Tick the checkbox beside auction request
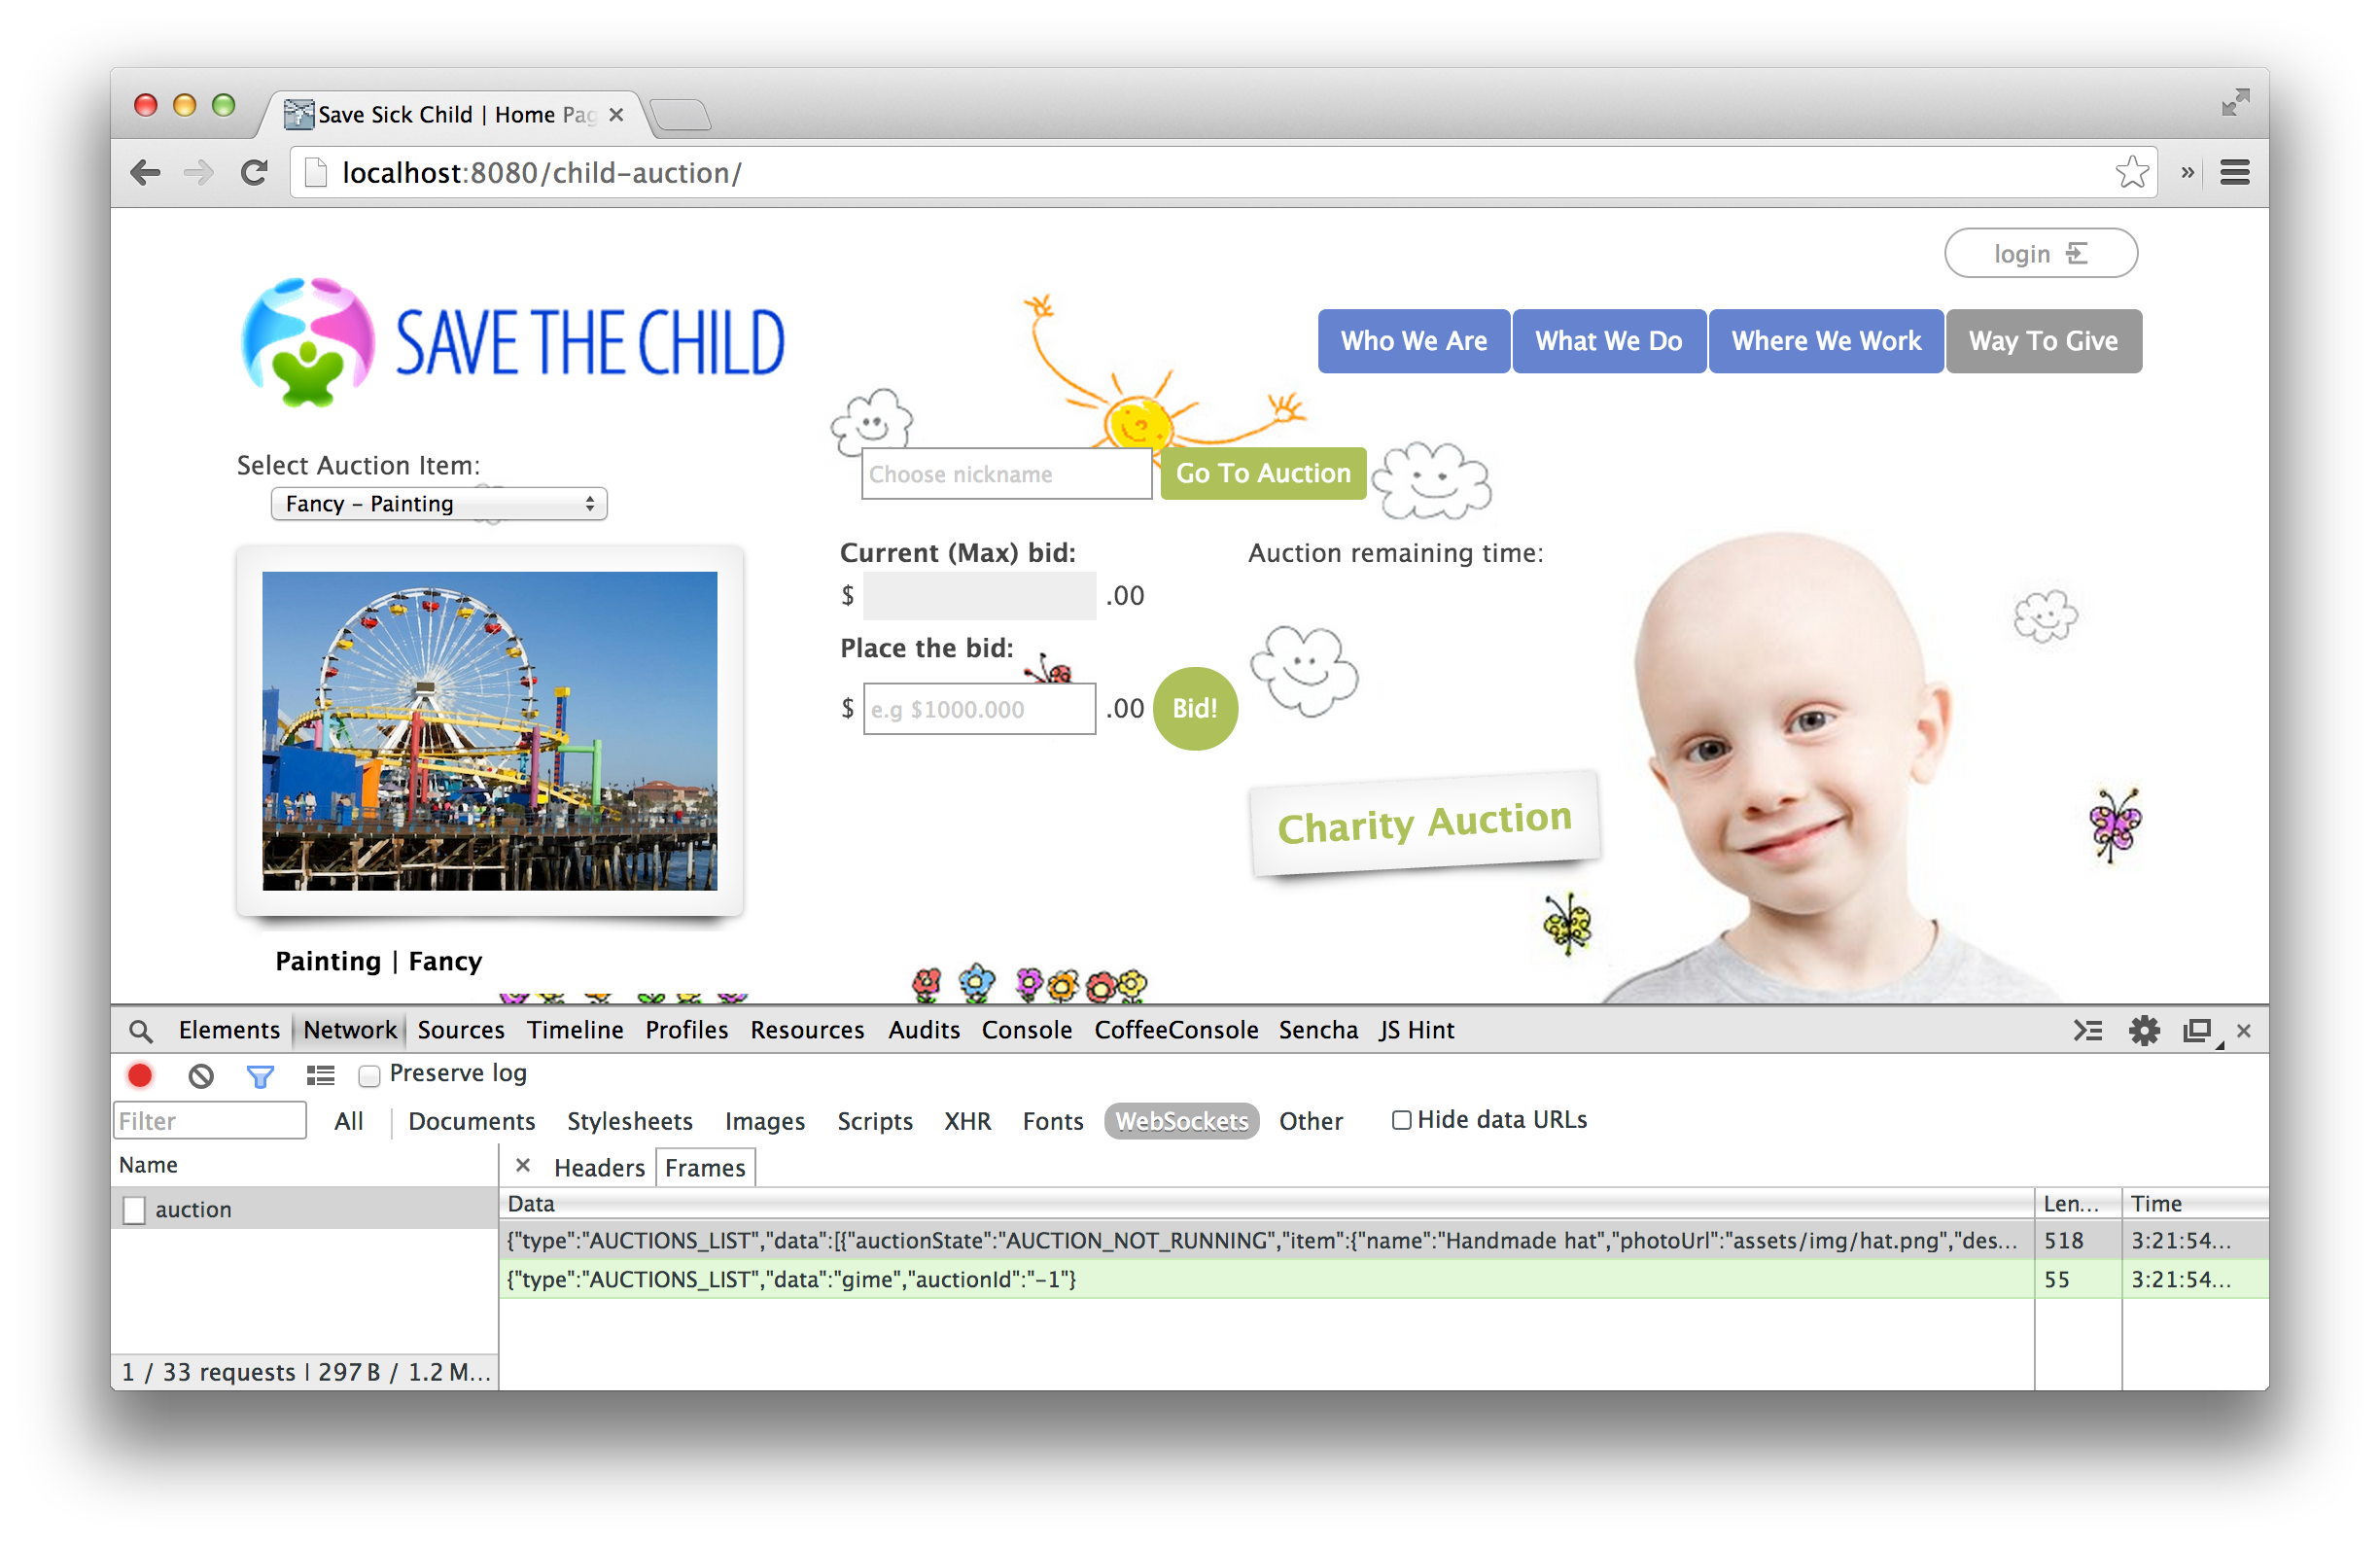The width and height of the screenshot is (2380, 1544). point(134,1210)
